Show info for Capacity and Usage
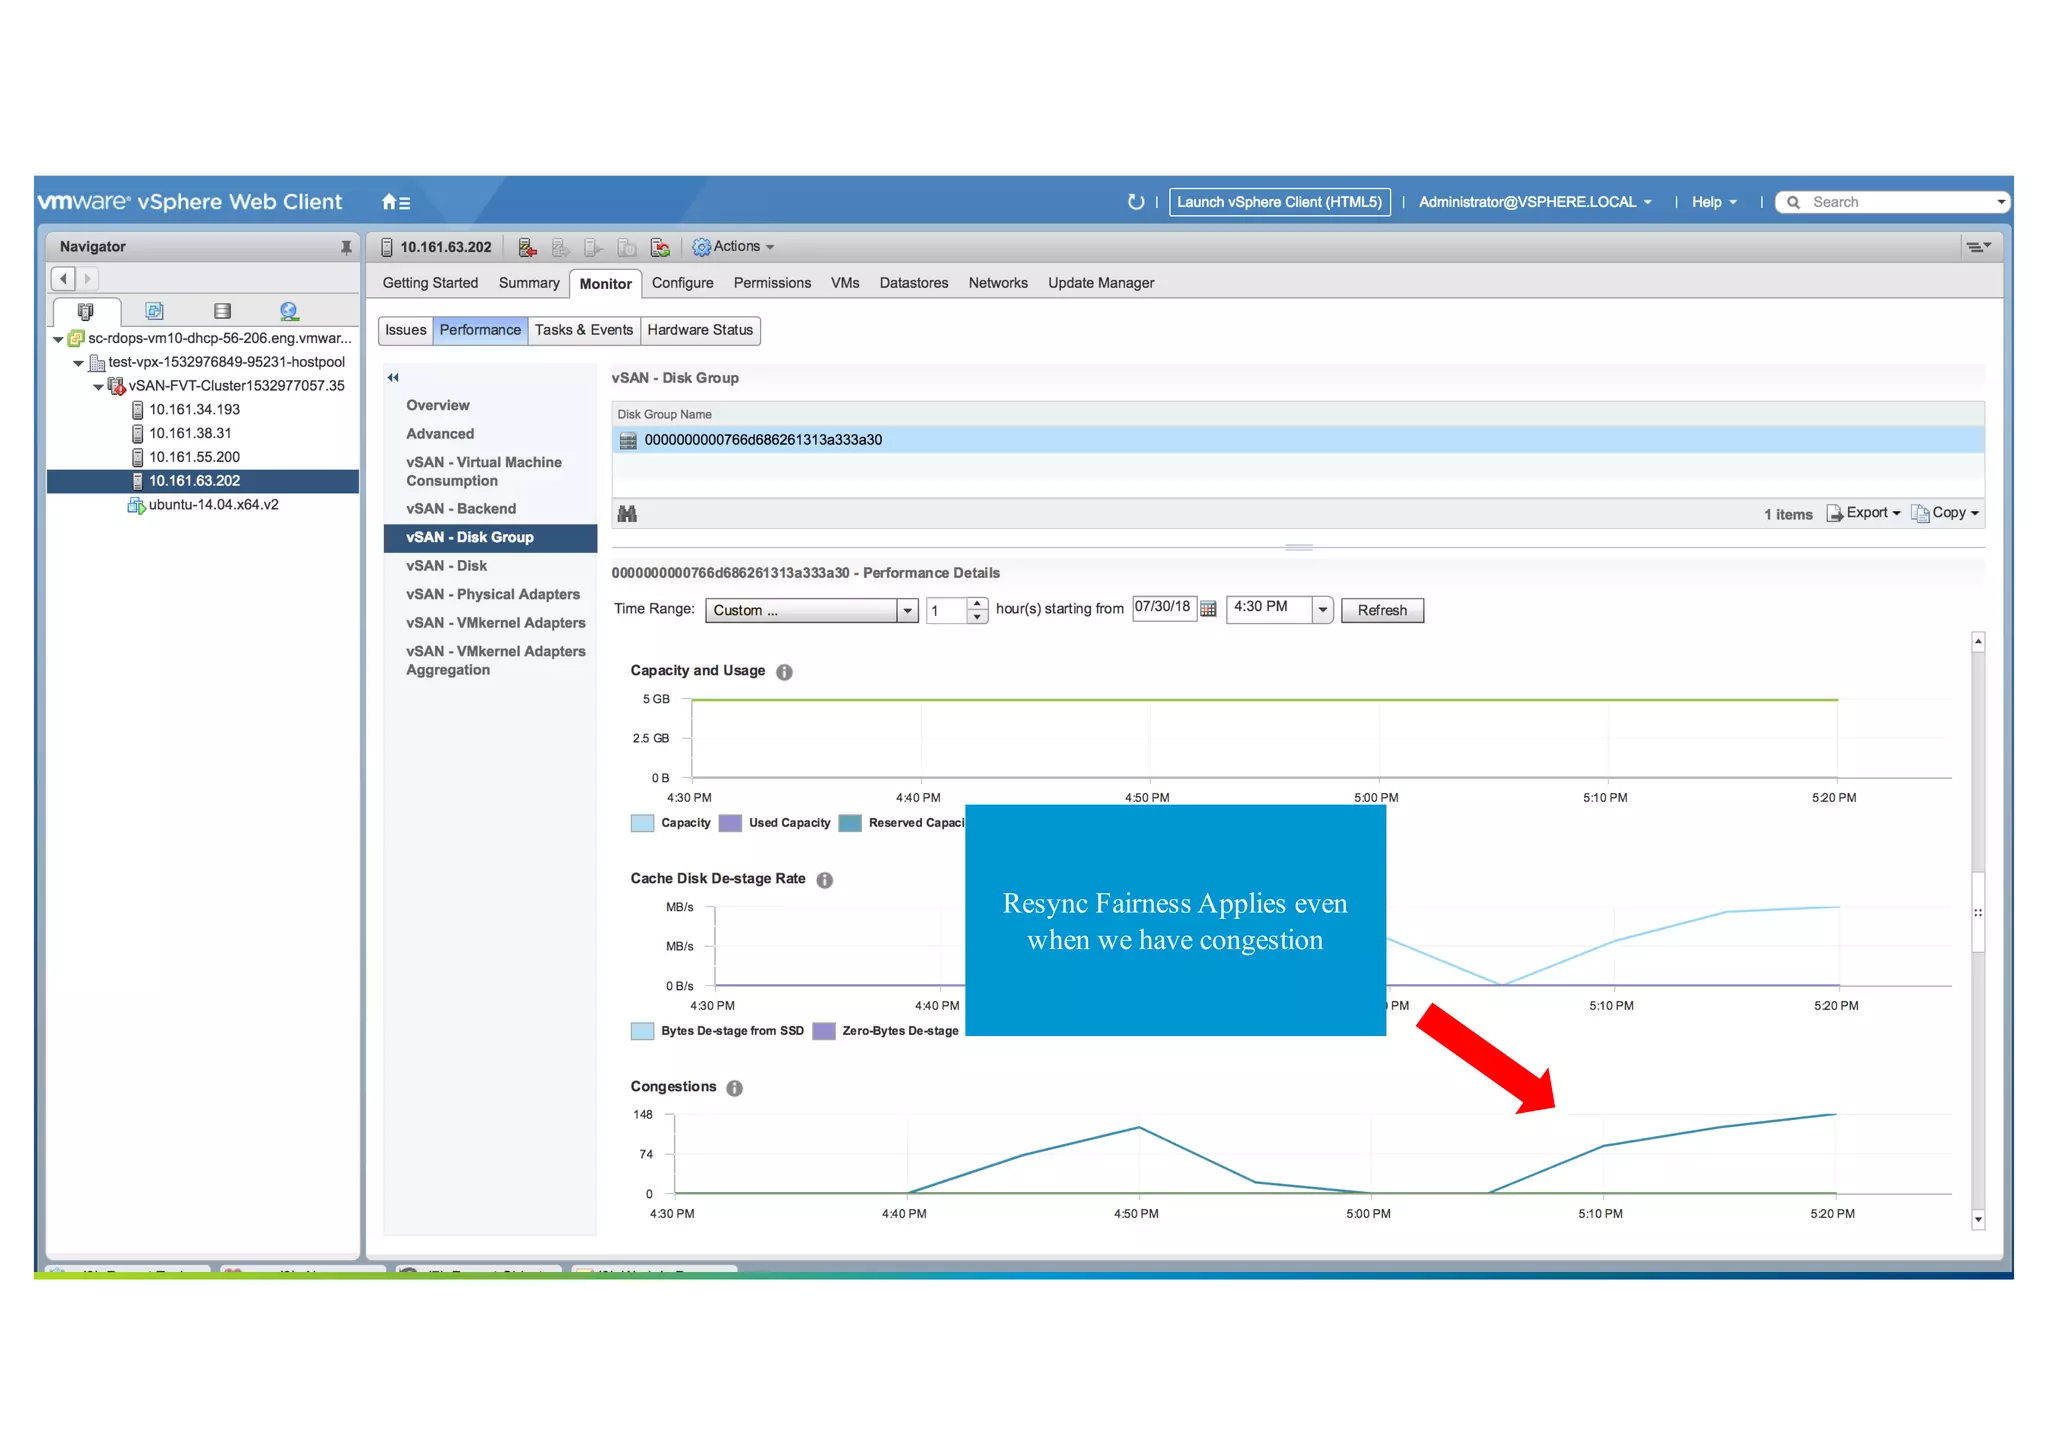The image size is (2048, 1447). (x=785, y=672)
